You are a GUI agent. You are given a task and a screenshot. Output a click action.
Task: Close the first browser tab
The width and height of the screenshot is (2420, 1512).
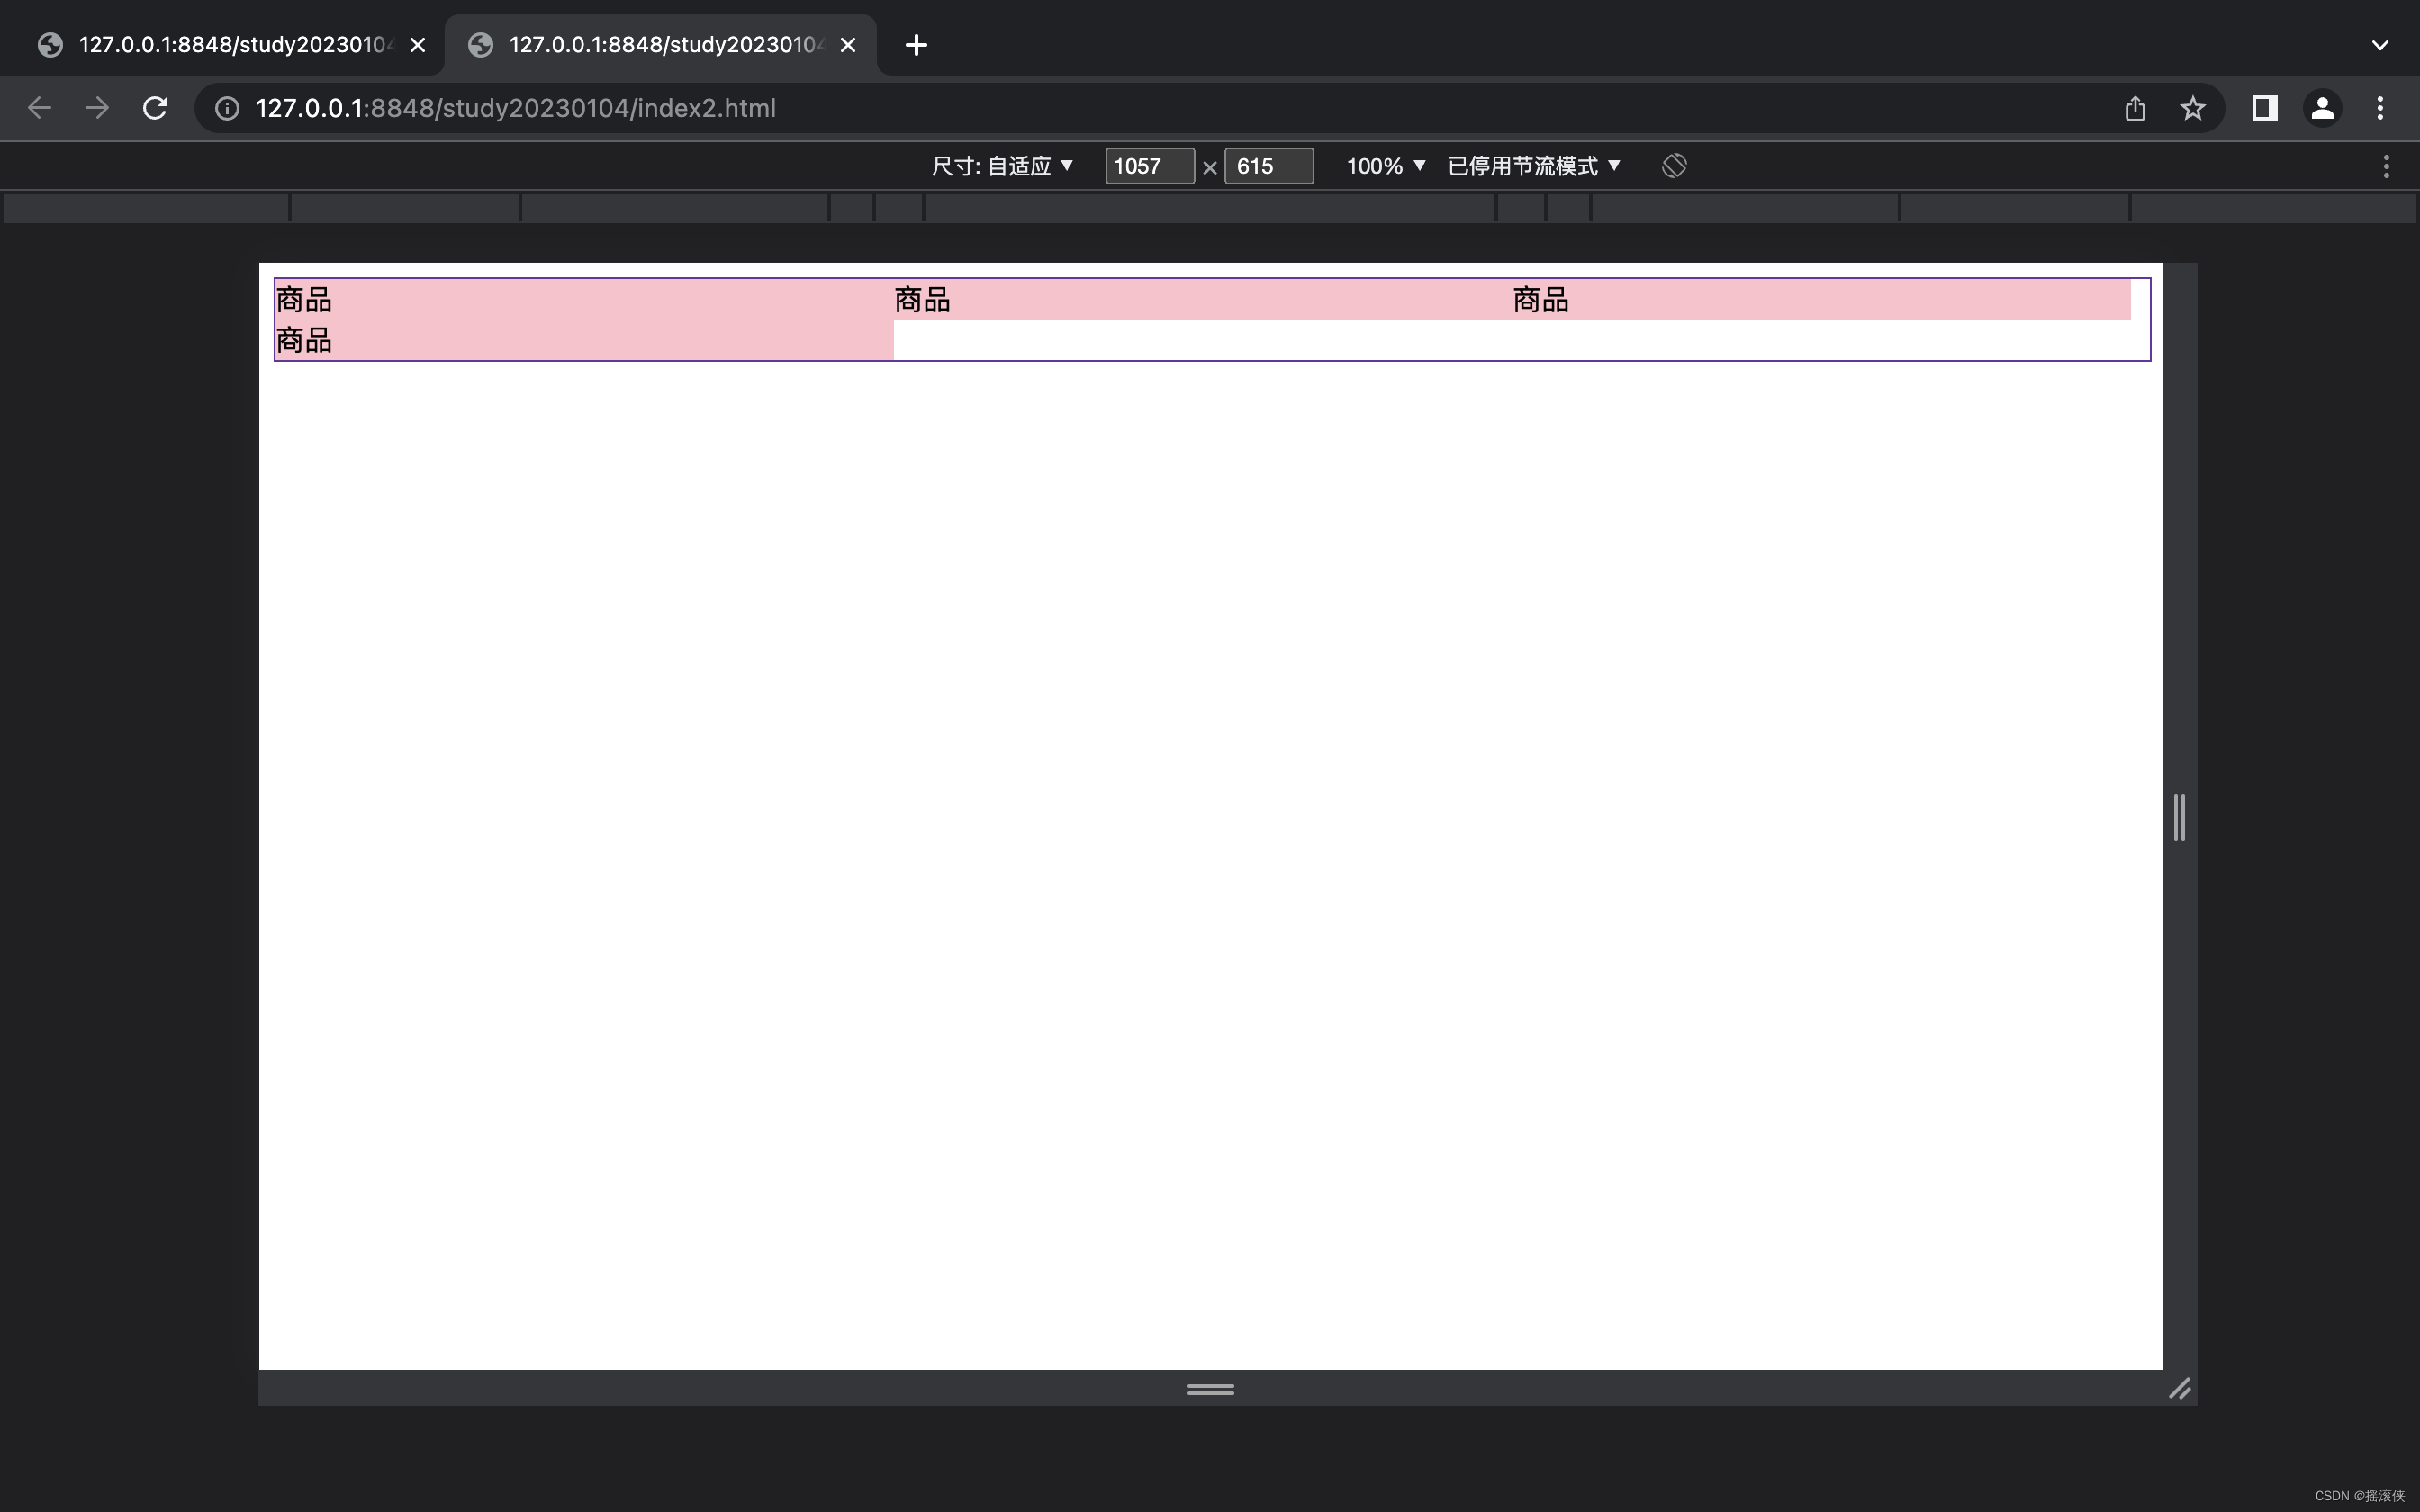[x=418, y=45]
